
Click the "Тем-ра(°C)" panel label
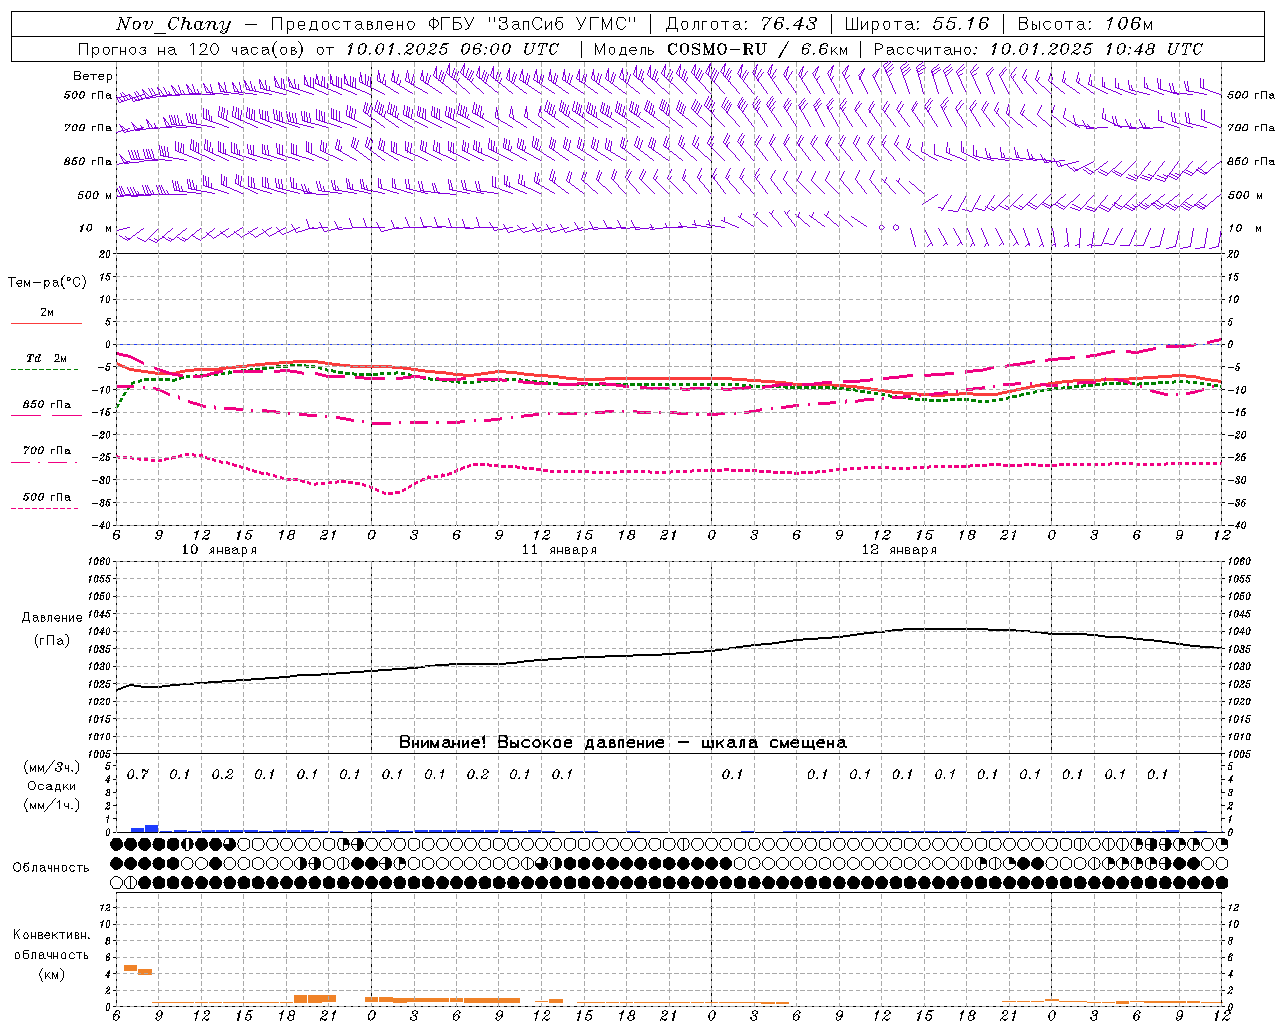click(47, 283)
